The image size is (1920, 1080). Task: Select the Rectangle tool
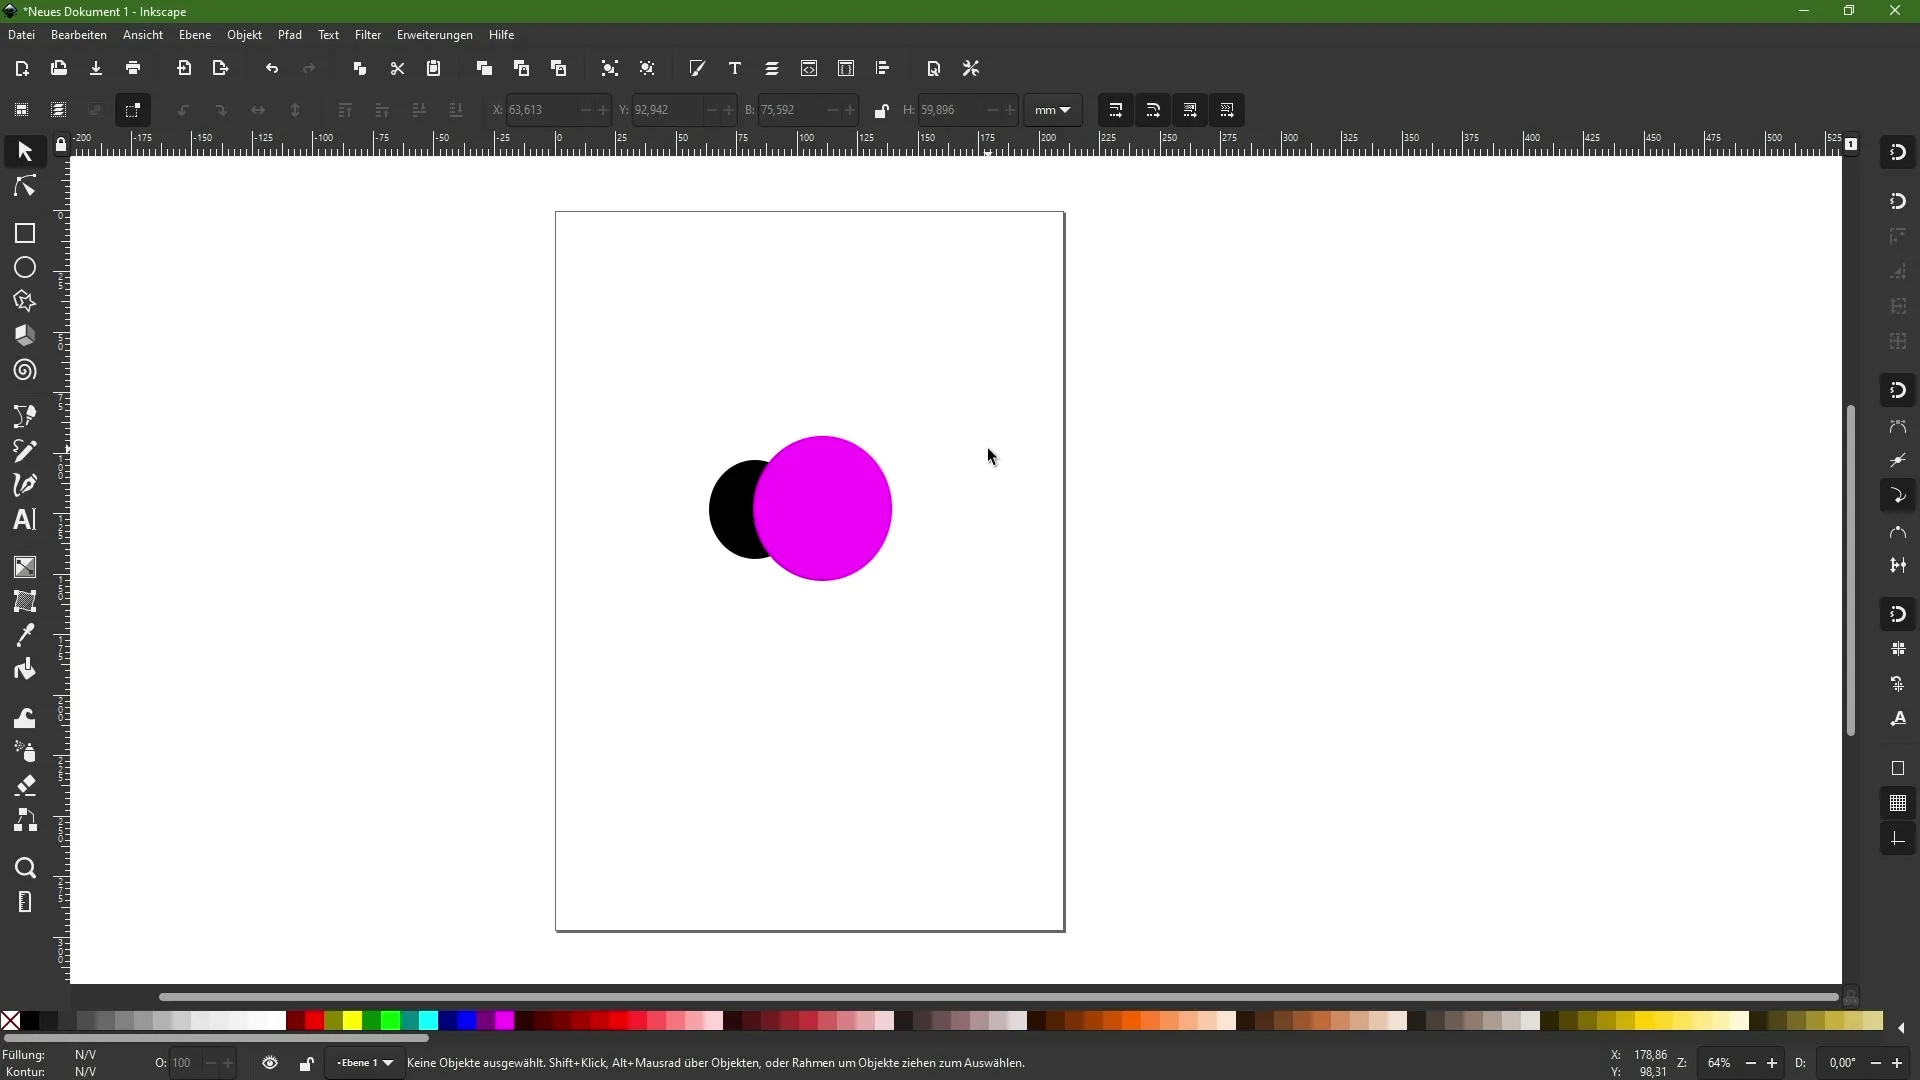[x=25, y=233]
